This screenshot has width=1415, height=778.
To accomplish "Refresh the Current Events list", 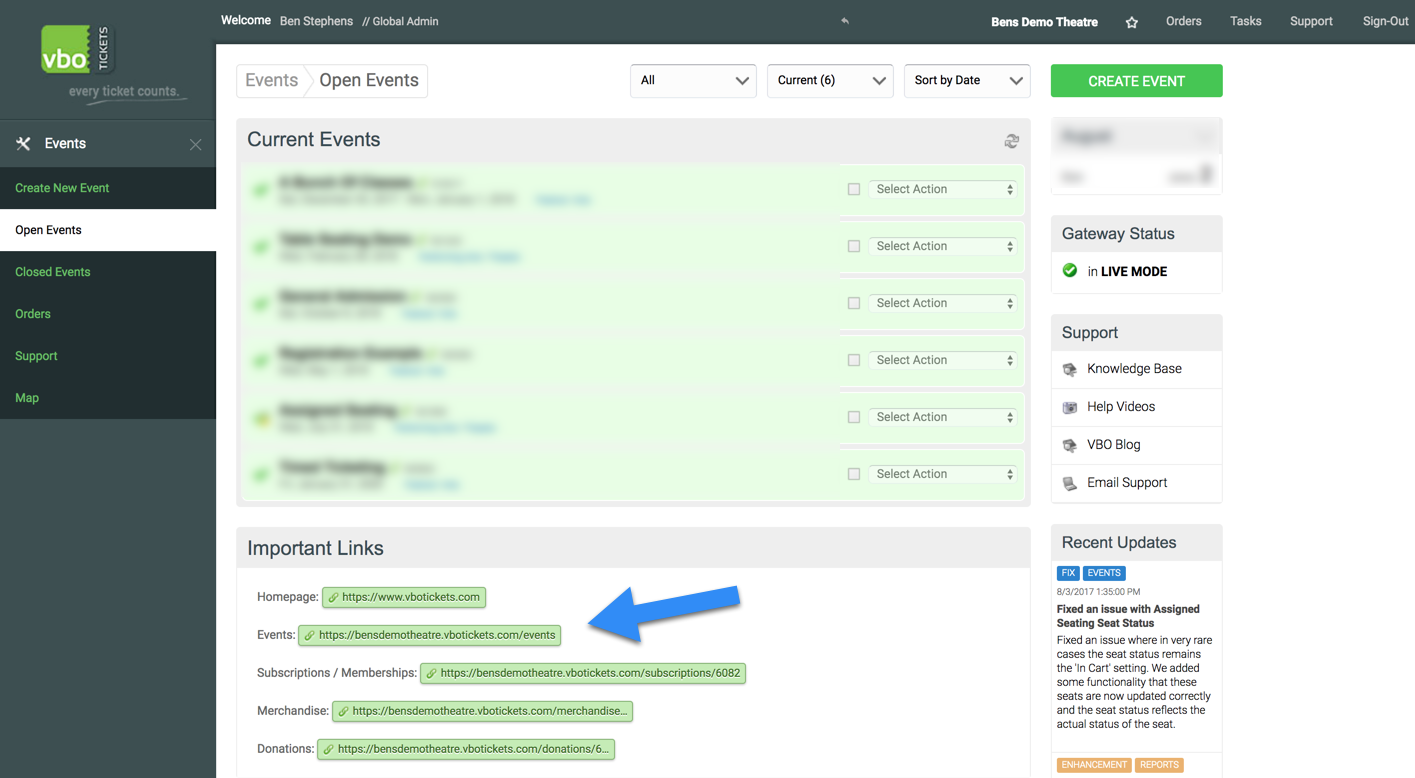I will tap(1012, 141).
